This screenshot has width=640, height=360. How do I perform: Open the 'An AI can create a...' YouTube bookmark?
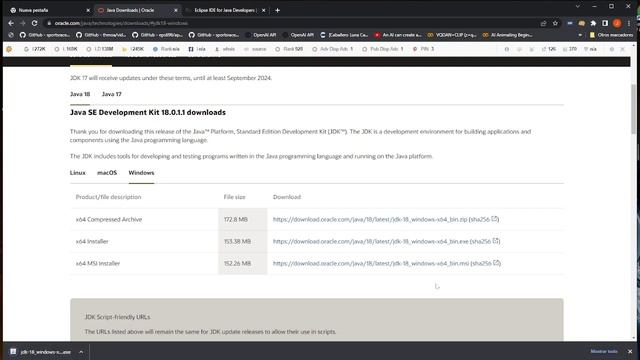(398, 35)
